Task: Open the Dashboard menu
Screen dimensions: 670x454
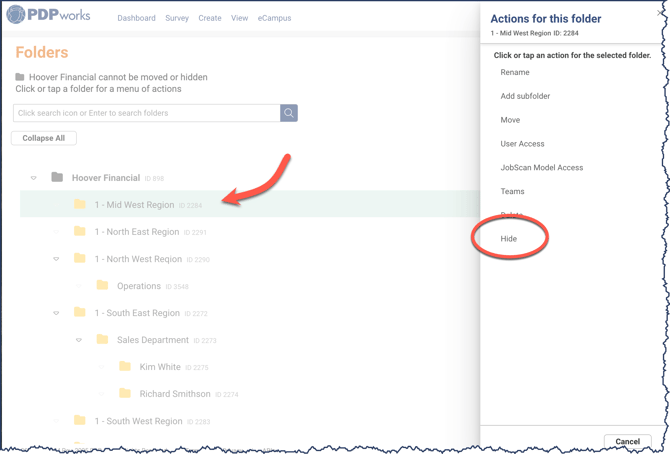Action: coord(136,18)
